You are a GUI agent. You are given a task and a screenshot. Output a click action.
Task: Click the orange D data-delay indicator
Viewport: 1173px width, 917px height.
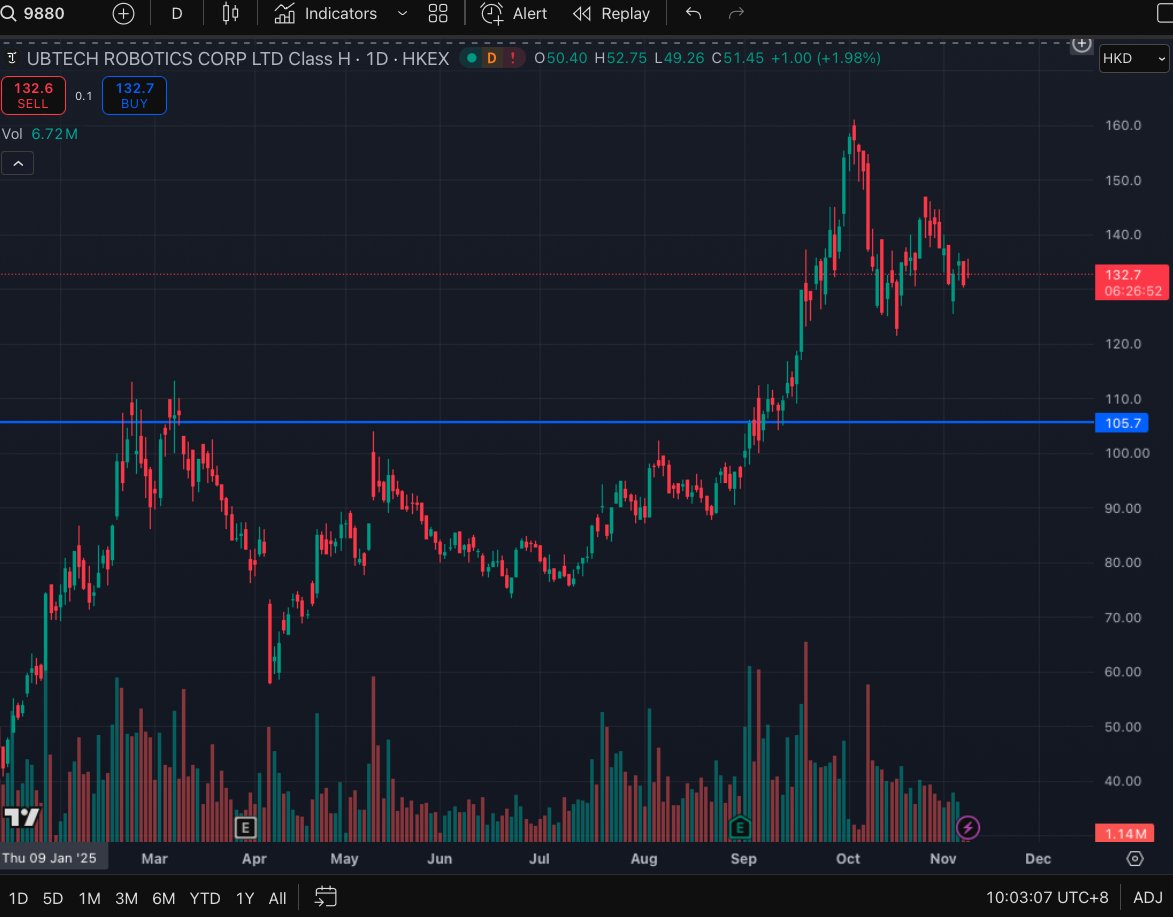491,58
